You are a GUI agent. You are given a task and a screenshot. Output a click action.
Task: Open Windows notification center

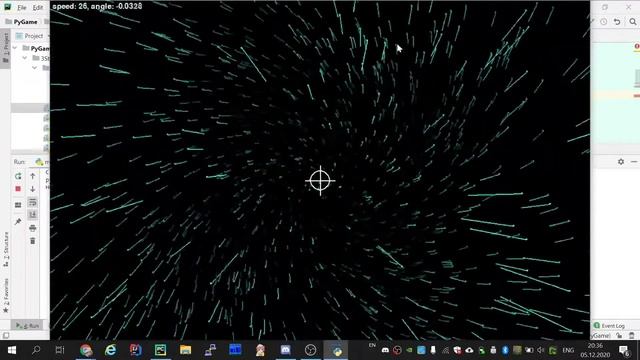tap(624, 350)
